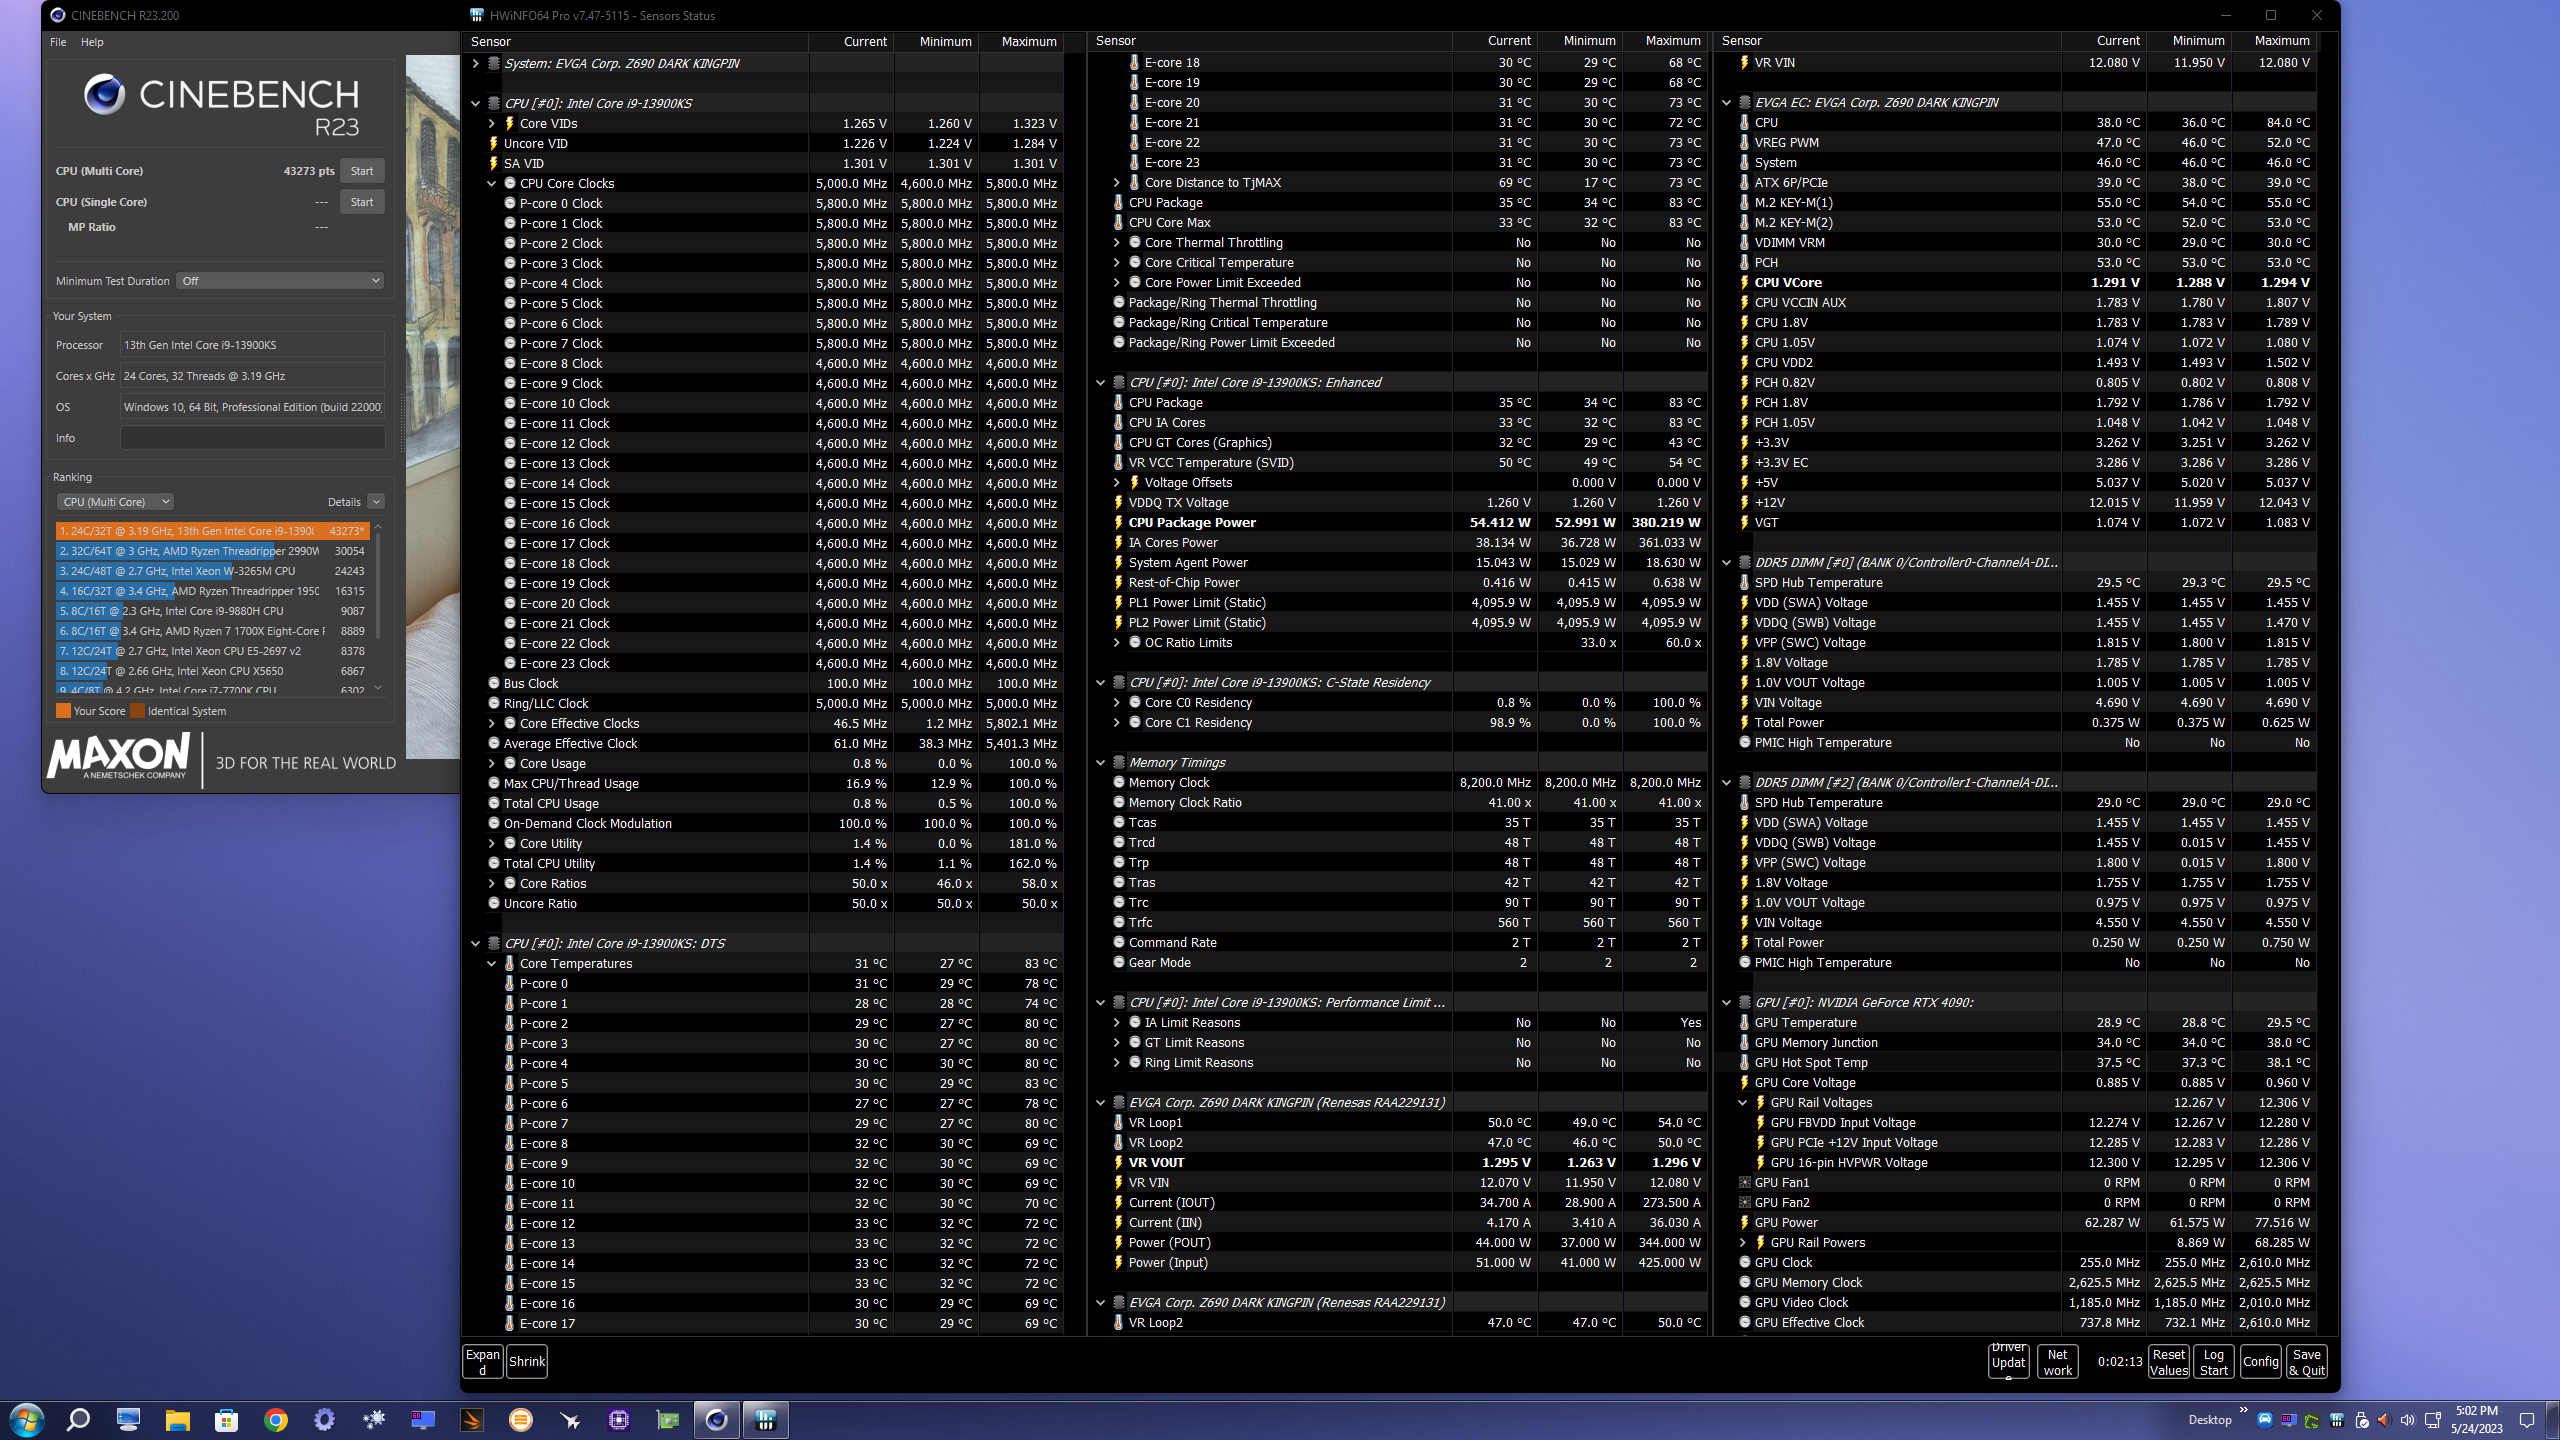The height and width of the screenshot is (1440, 2560).
Task: Open the notification center icon
Action: (2527, 1420)
